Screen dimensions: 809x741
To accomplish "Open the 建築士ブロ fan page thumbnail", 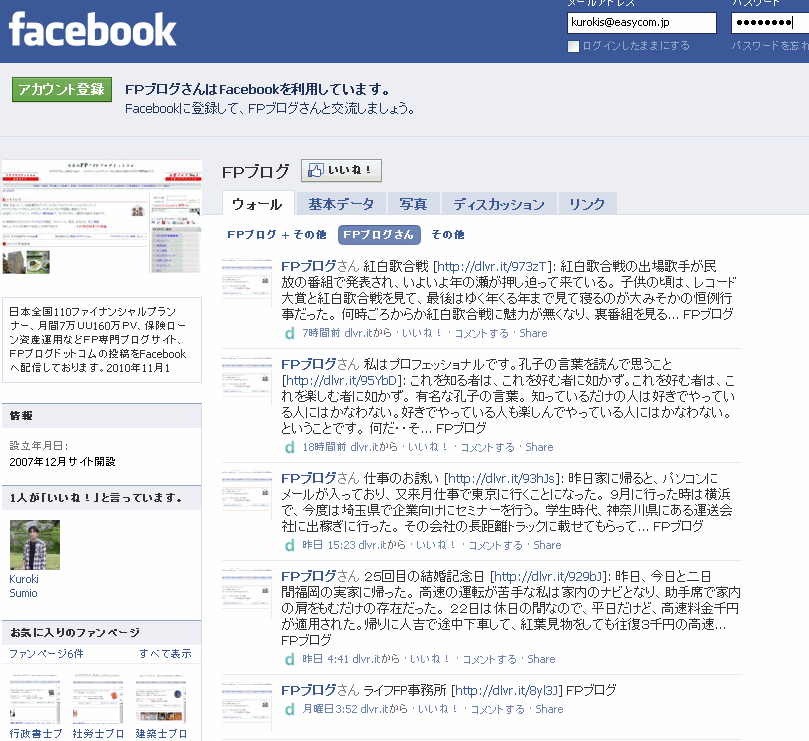I will [x=160, y=699].
